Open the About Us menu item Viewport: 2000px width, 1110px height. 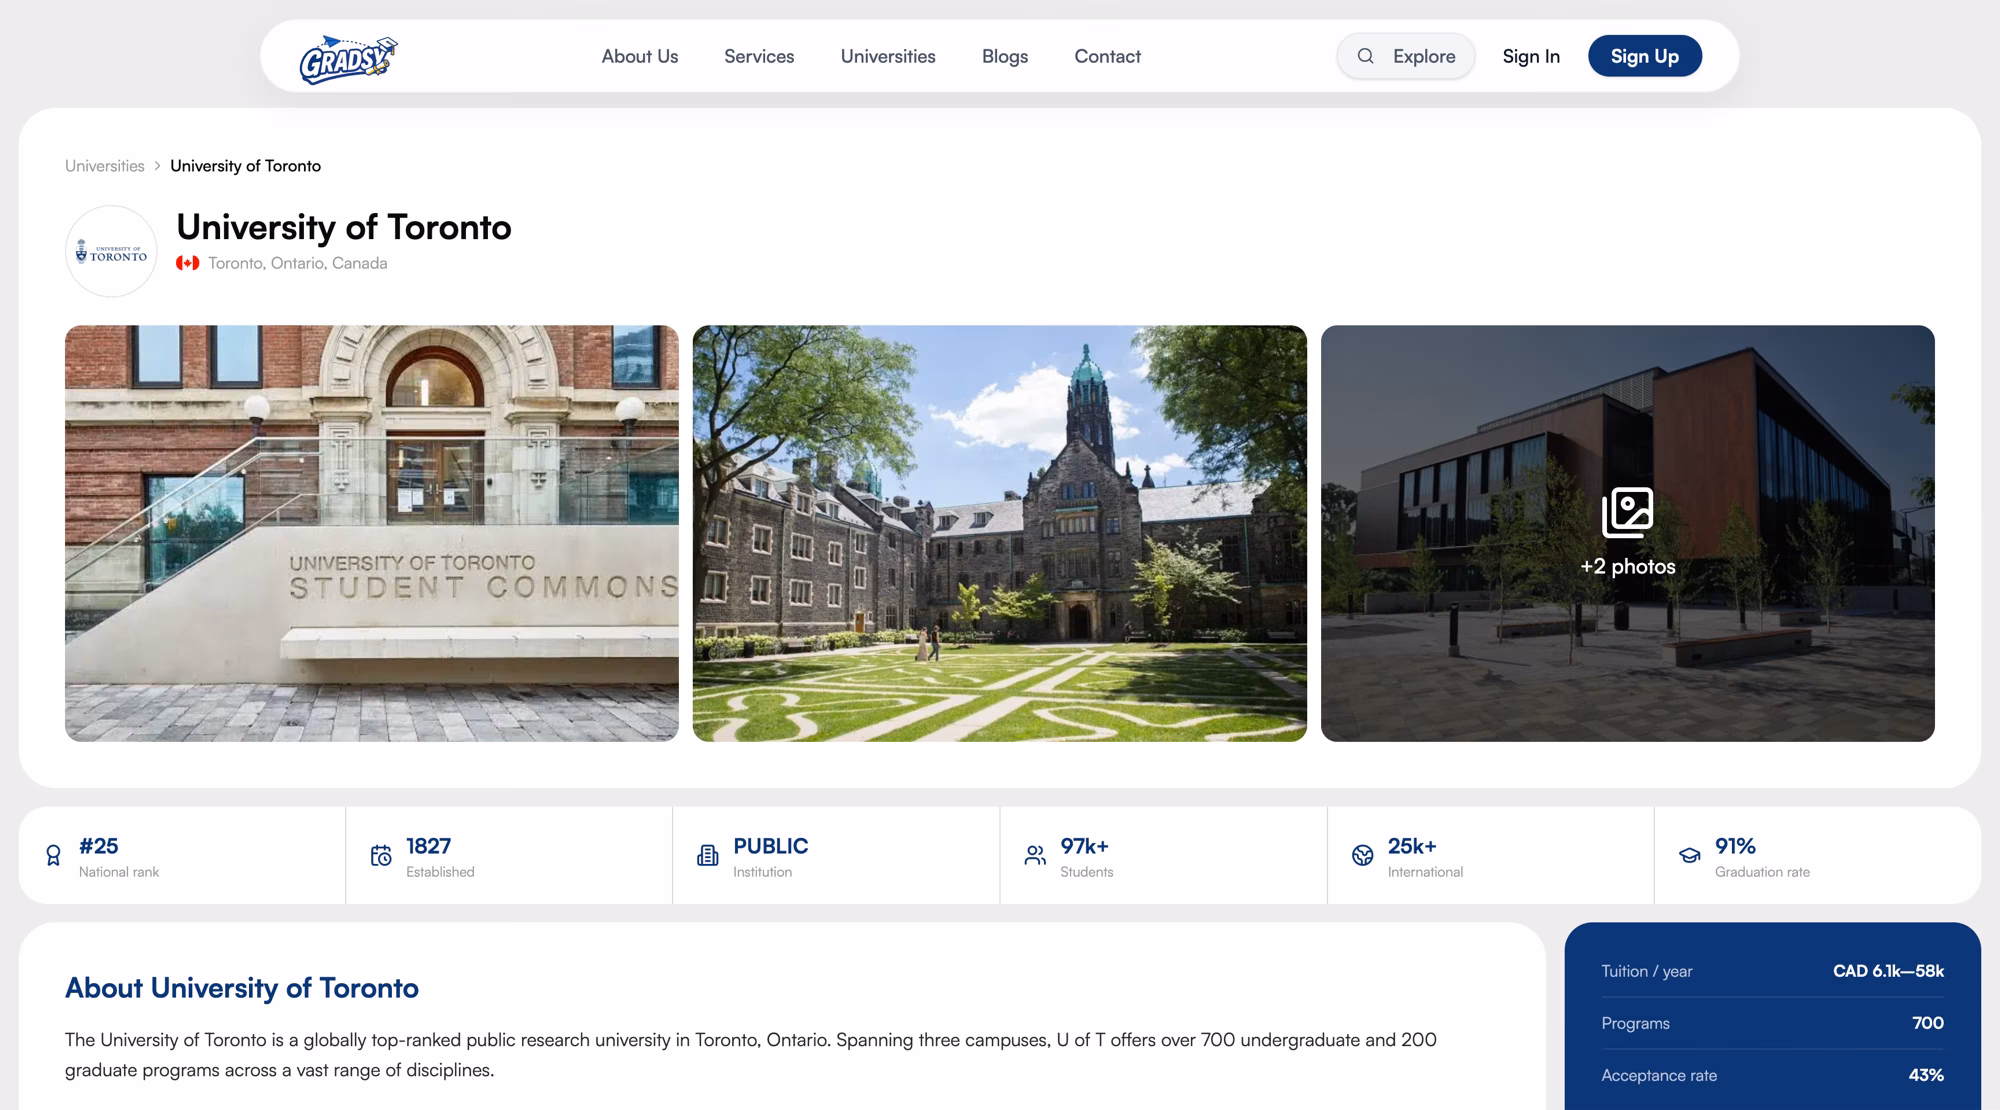pyautogui.click(x=640, y=56)
